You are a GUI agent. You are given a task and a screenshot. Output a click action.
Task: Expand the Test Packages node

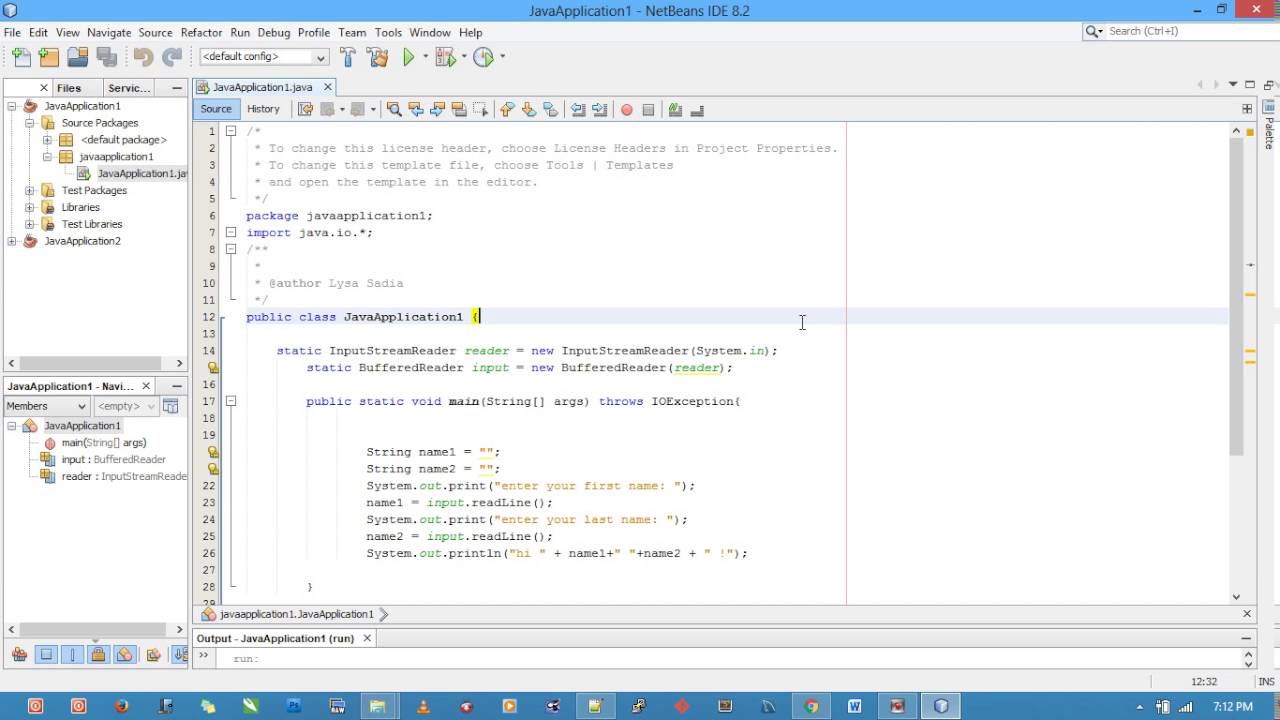point(29,190)
